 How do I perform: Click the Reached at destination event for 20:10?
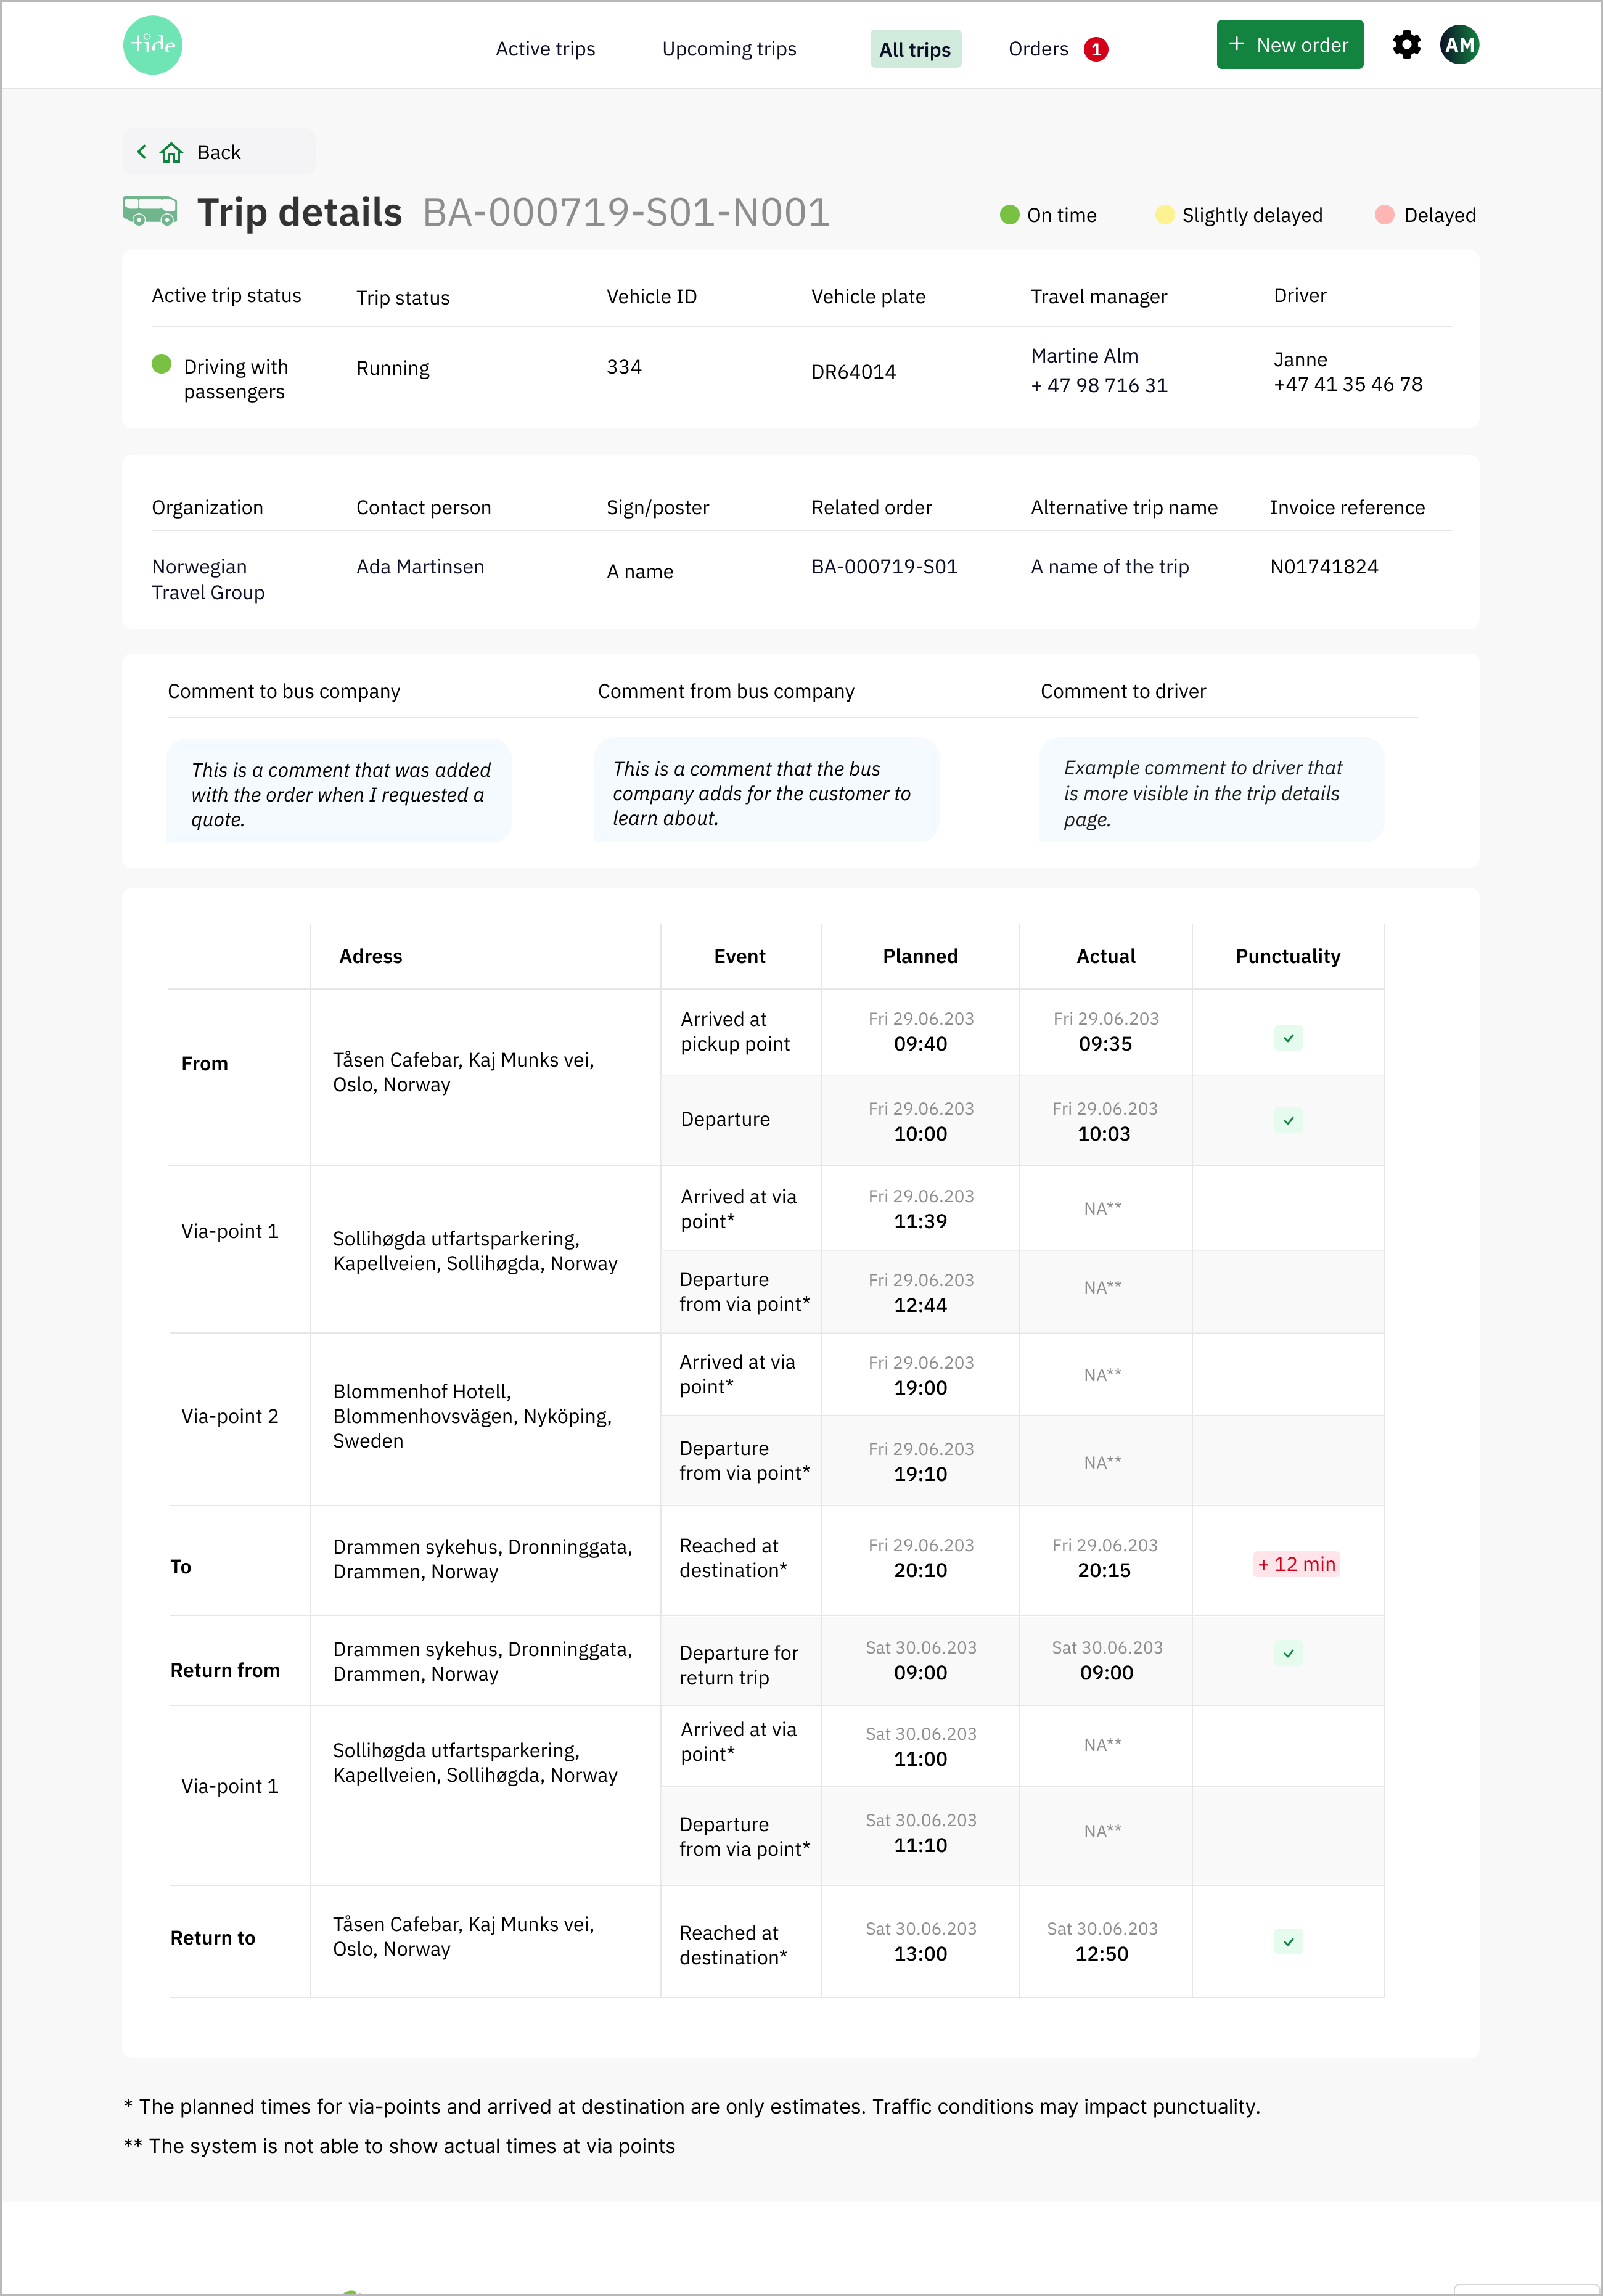[734, 1558]
